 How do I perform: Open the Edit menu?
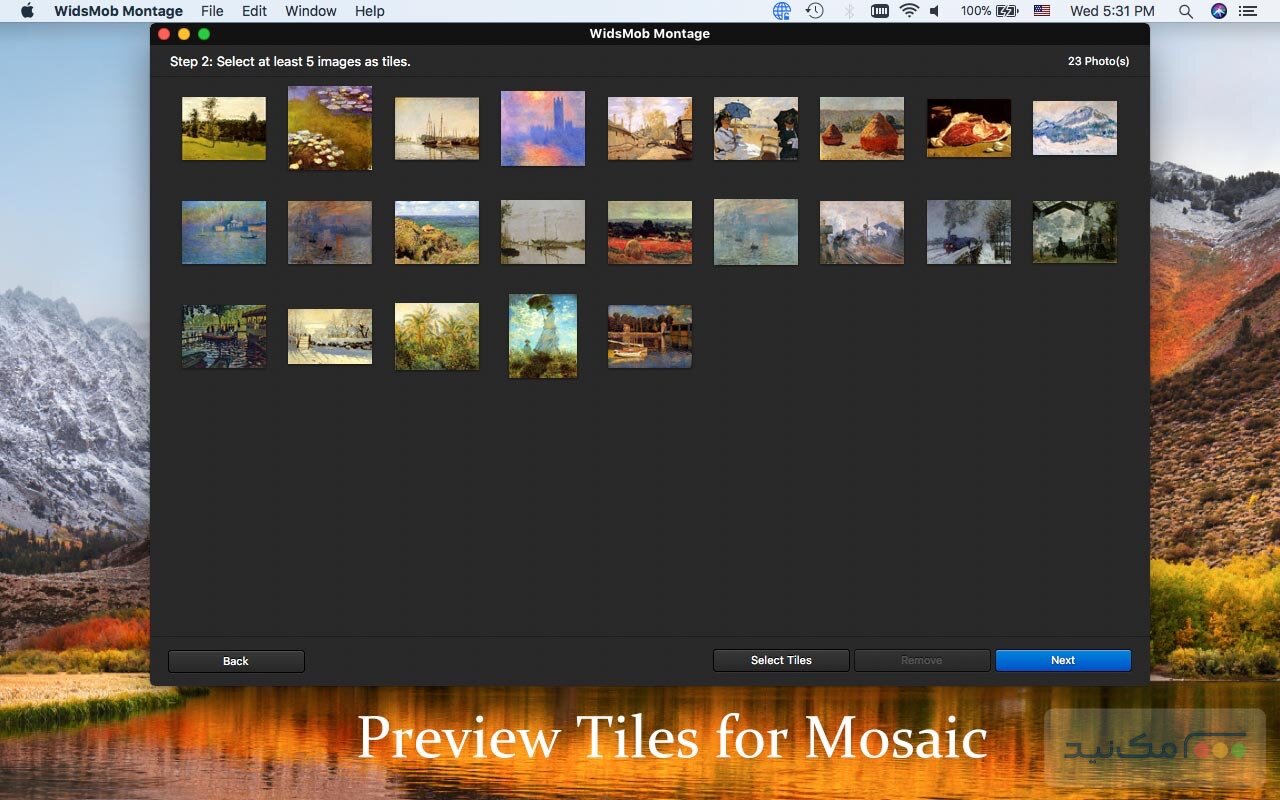pyautogui.click(x=254, y=11)
